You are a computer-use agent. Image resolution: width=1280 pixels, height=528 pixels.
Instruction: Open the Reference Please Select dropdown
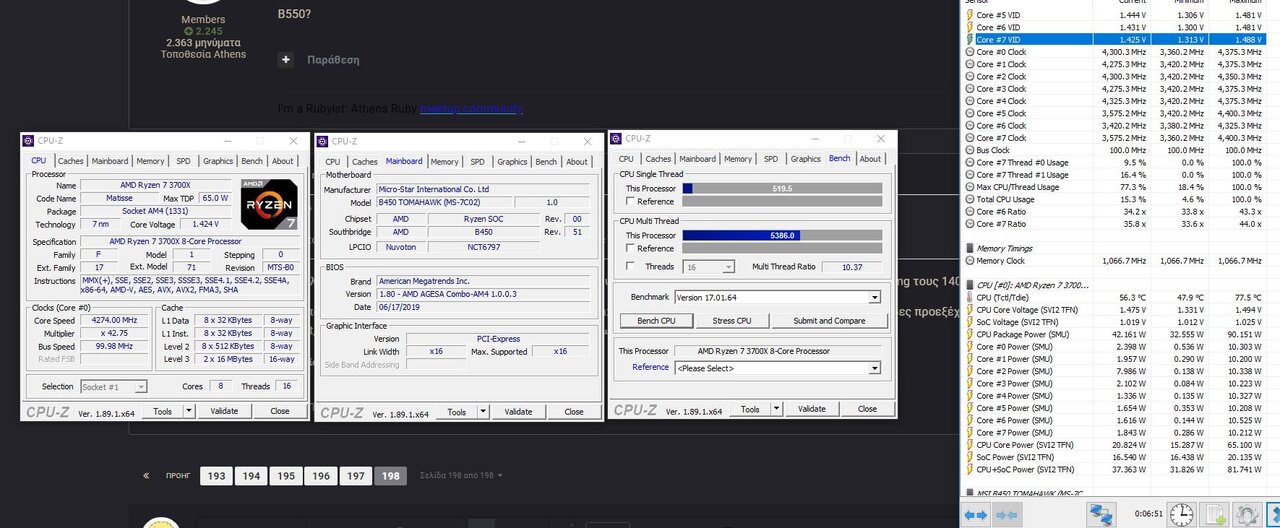pyautogui.click(x=875, y=368)
